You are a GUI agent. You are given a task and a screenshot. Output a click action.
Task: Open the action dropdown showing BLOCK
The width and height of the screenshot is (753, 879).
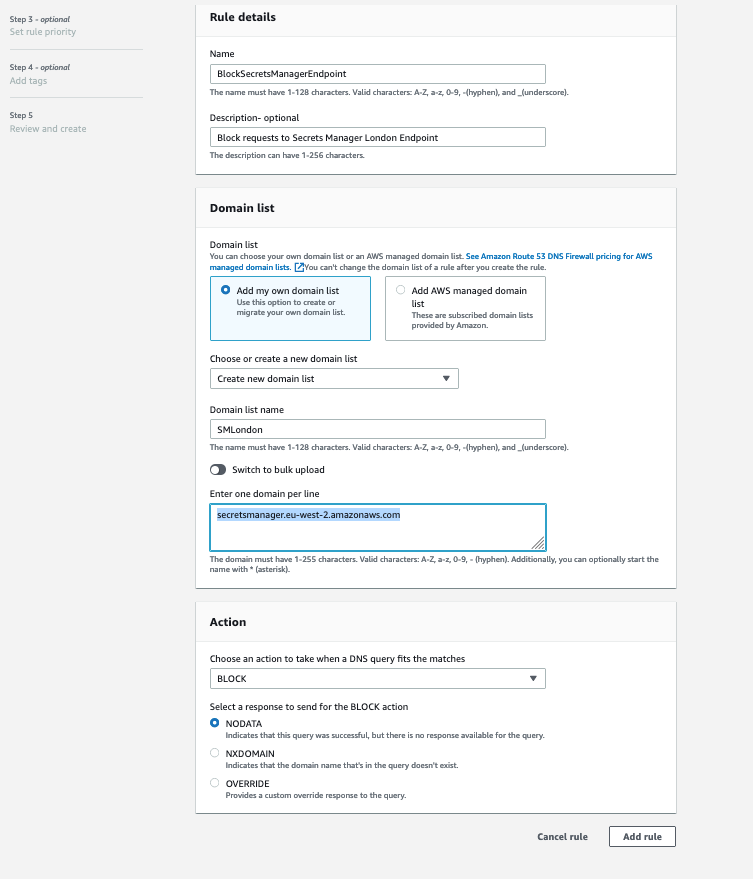[x=376, y=678]
